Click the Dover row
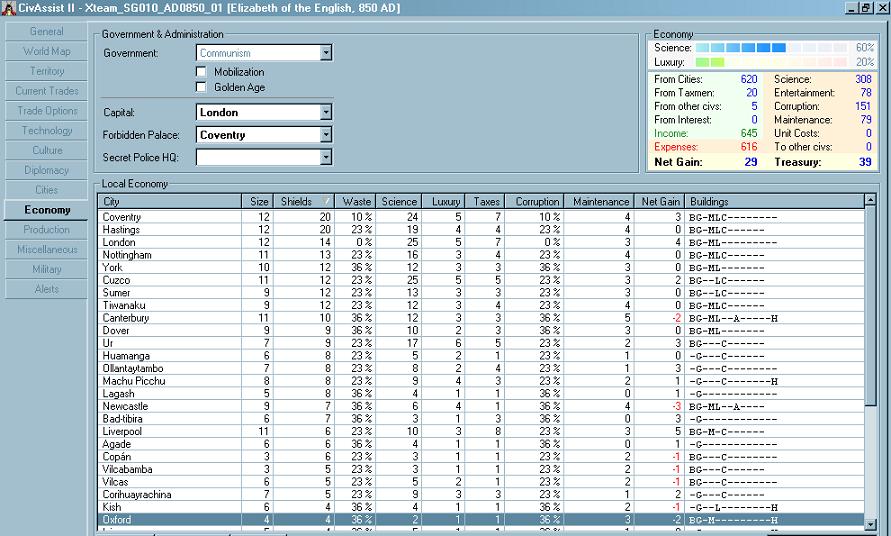 (x=481, y=330)
